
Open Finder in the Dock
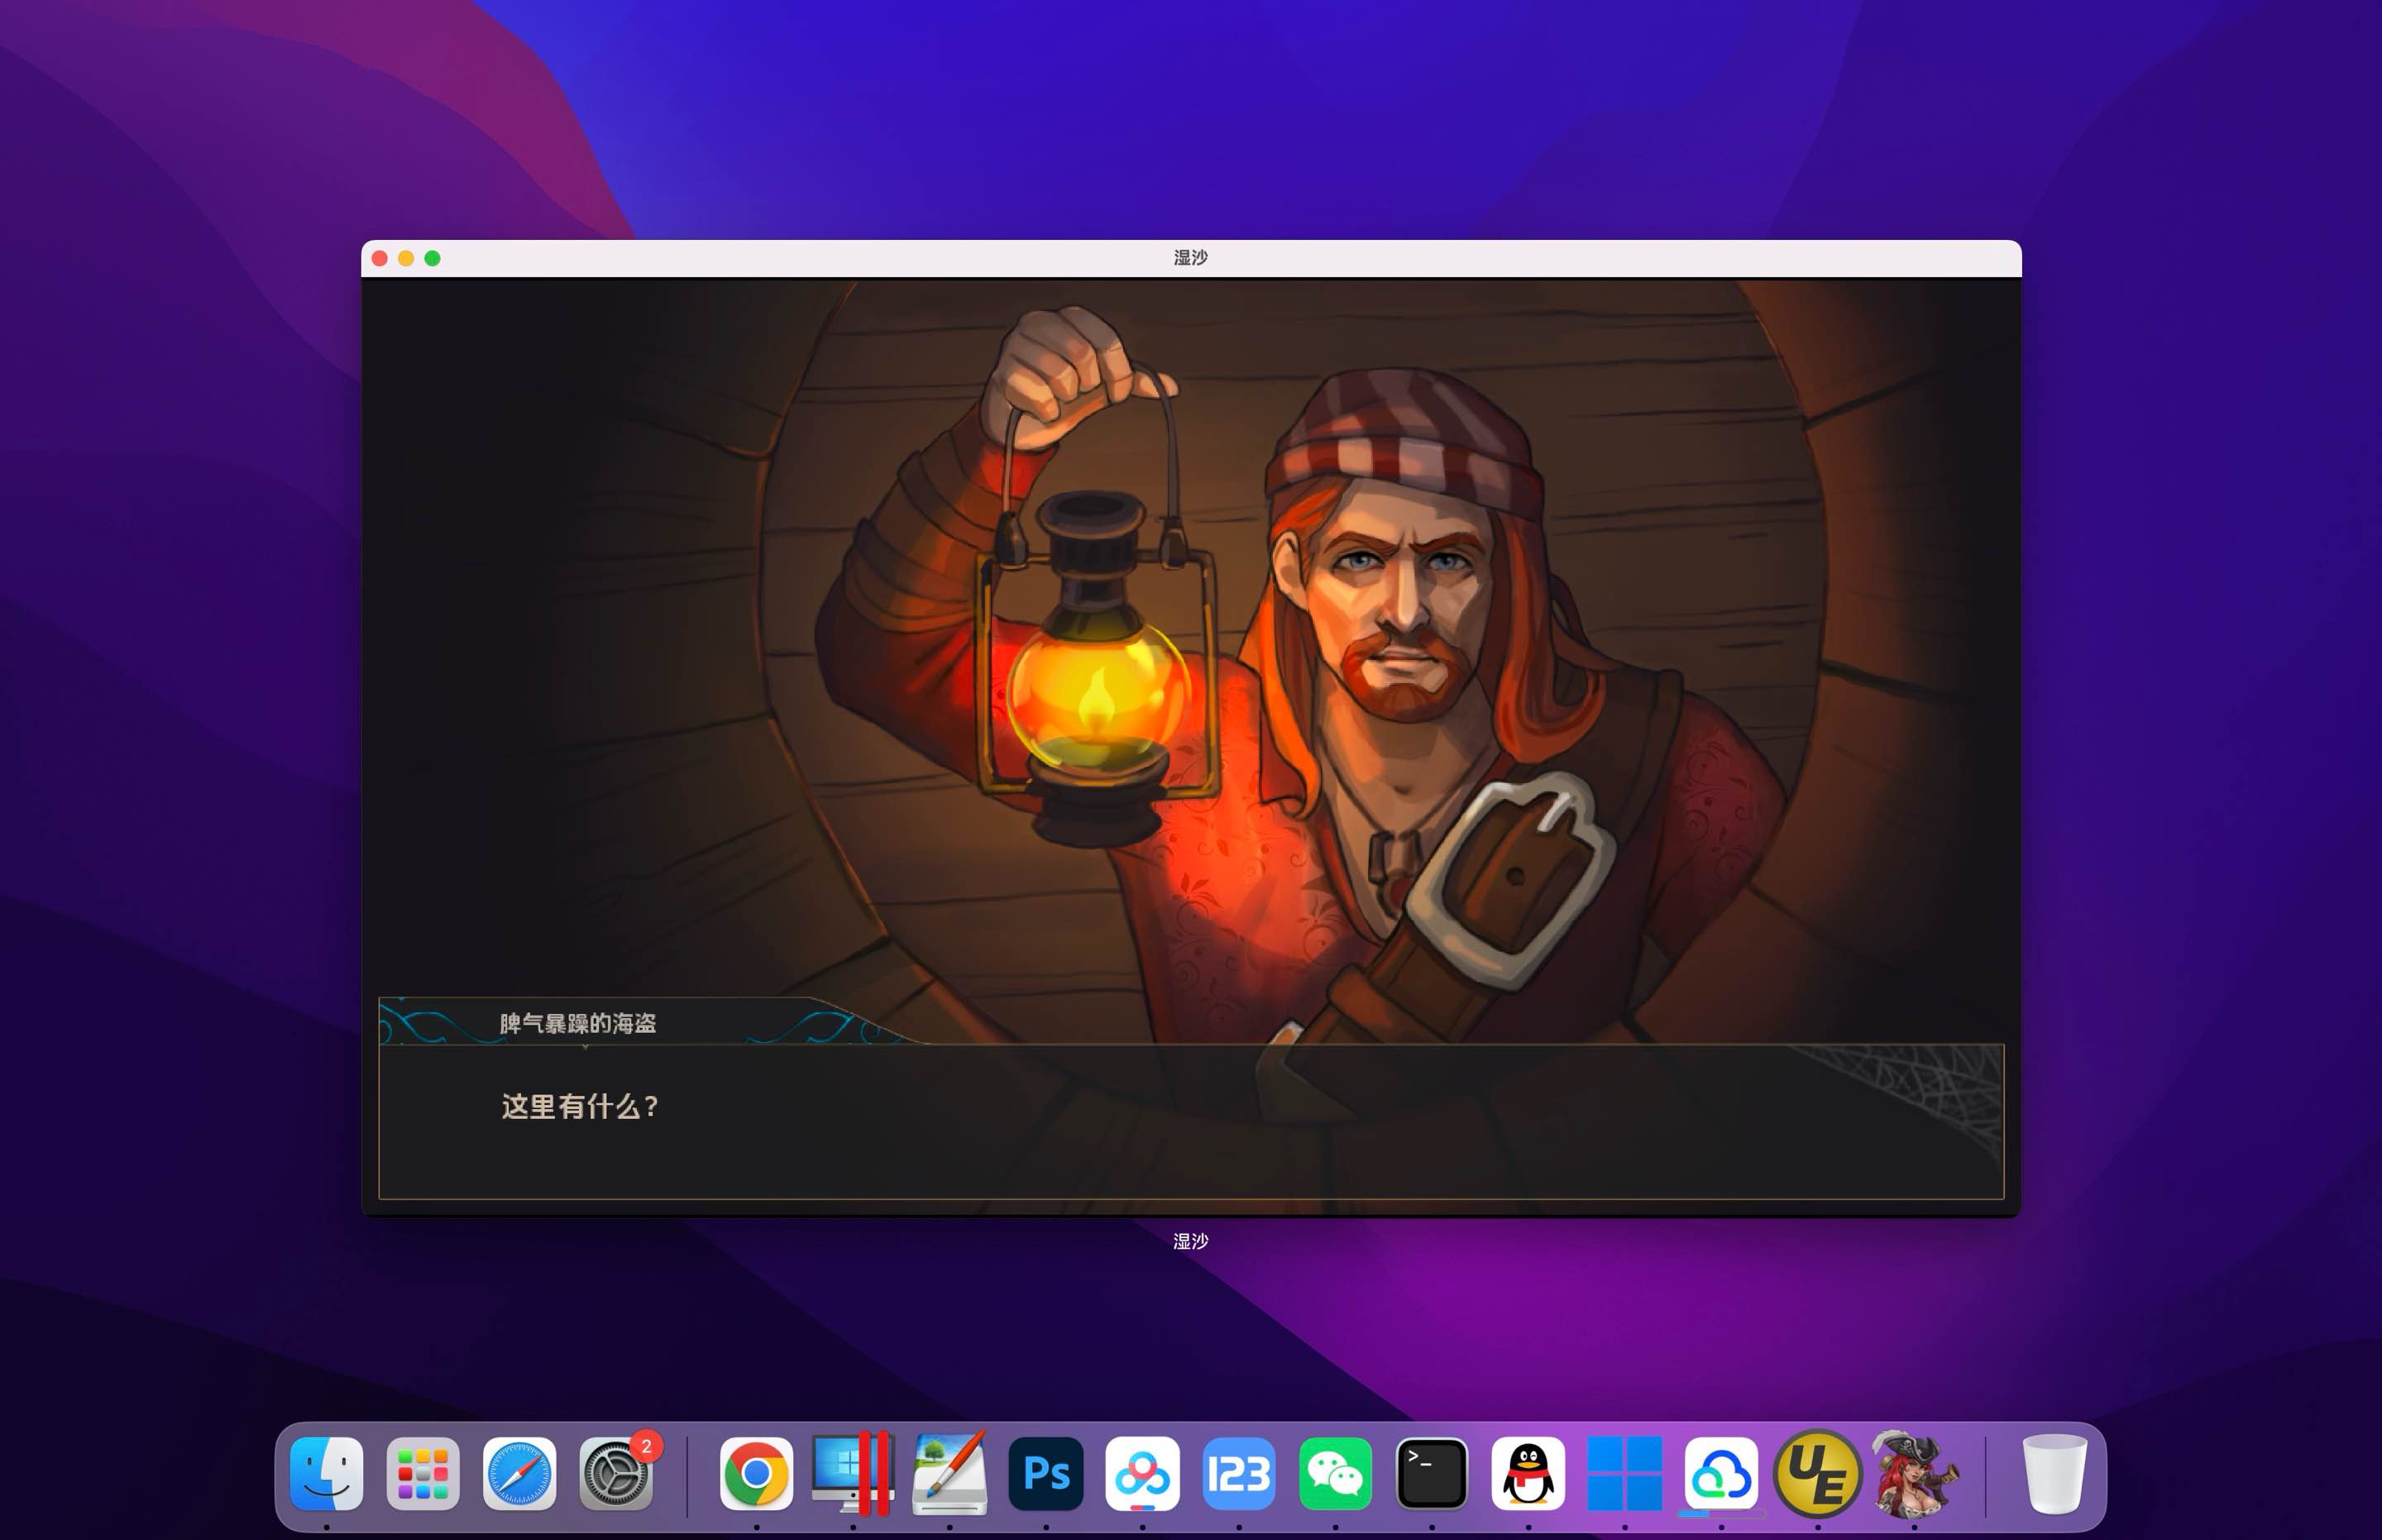pos(327,1473)
